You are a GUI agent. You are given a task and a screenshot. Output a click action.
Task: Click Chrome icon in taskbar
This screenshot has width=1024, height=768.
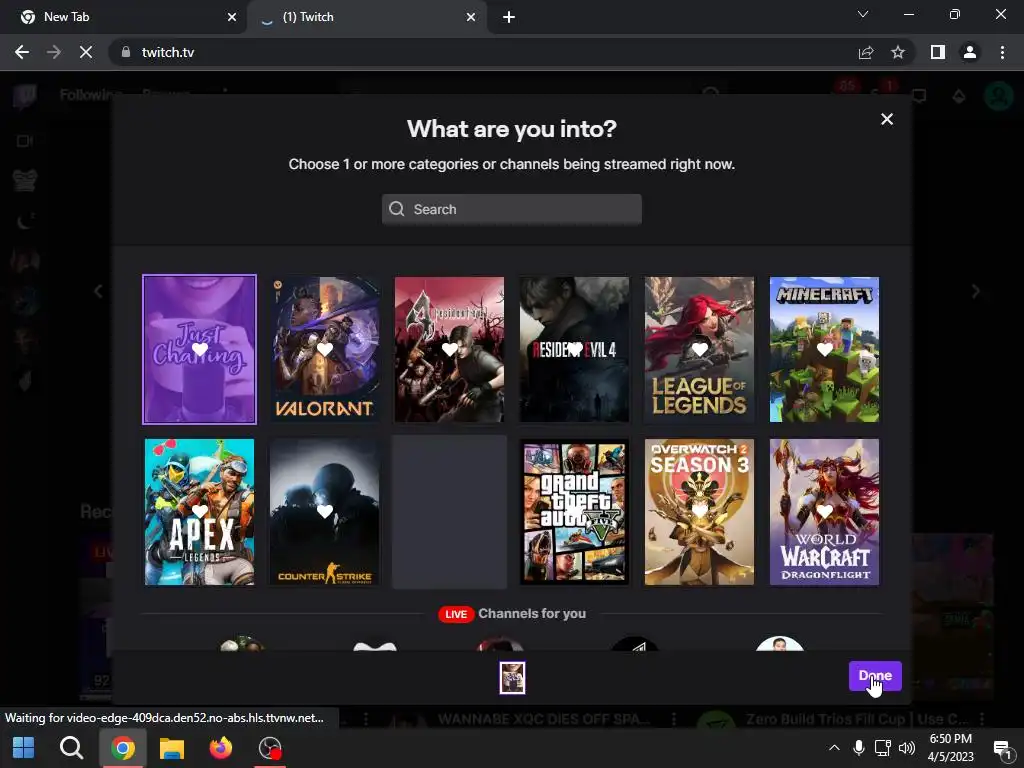(x=122, y=748)
